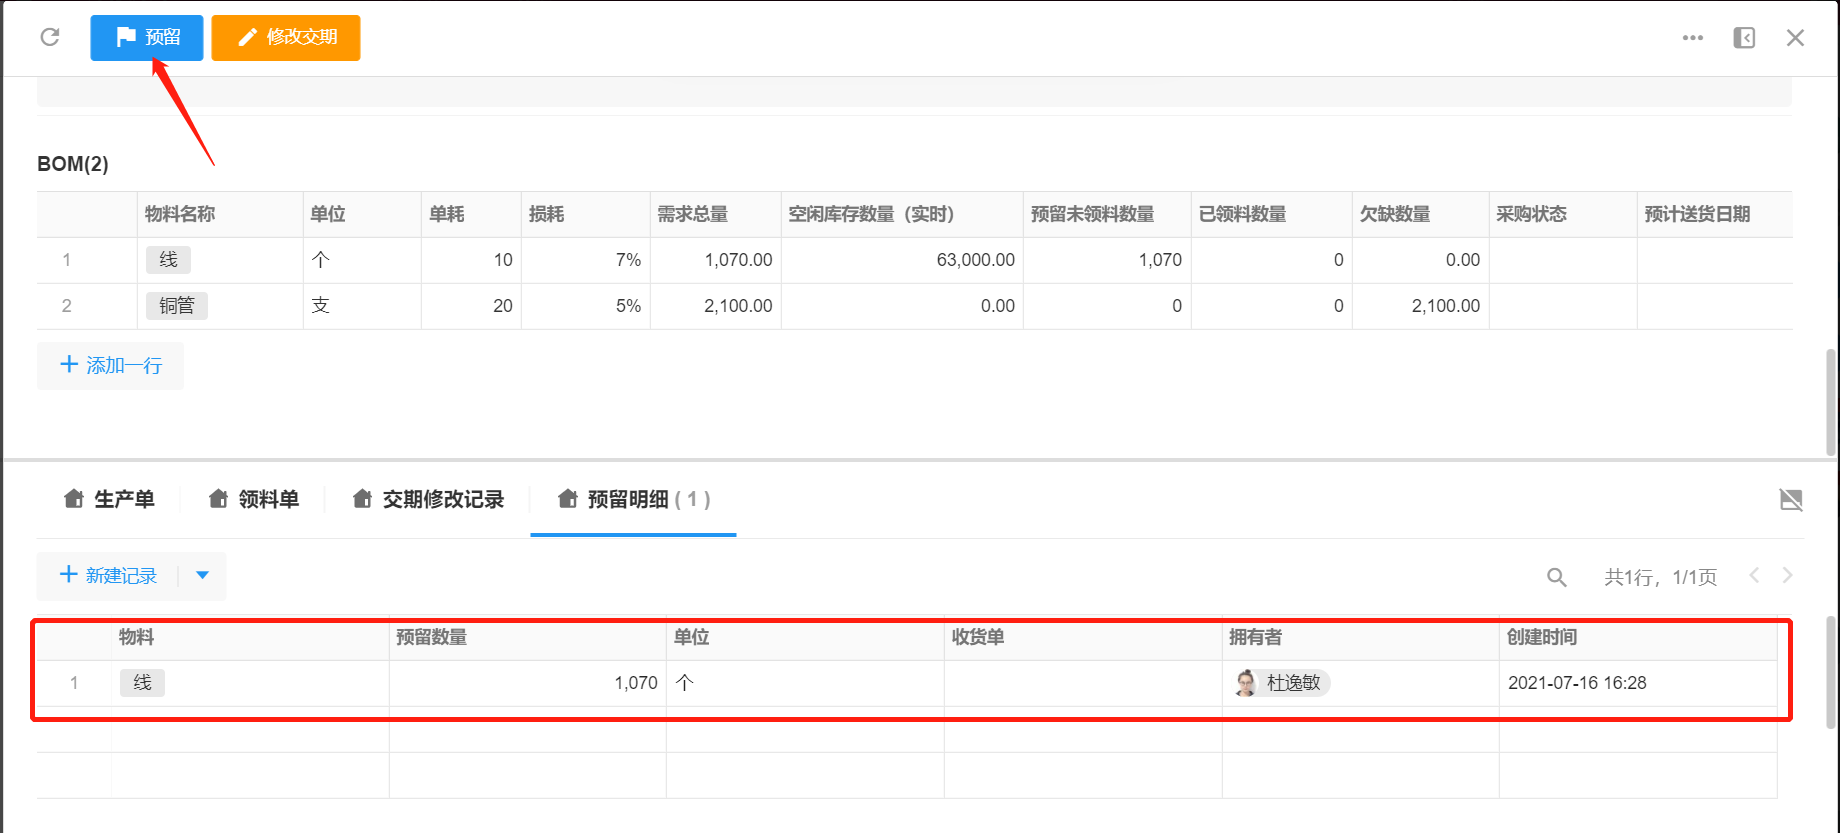1840x833 pixels.
Task: Click the refresh icon in top toolbar
Action: pyautogui.click(x=50, y=38)
